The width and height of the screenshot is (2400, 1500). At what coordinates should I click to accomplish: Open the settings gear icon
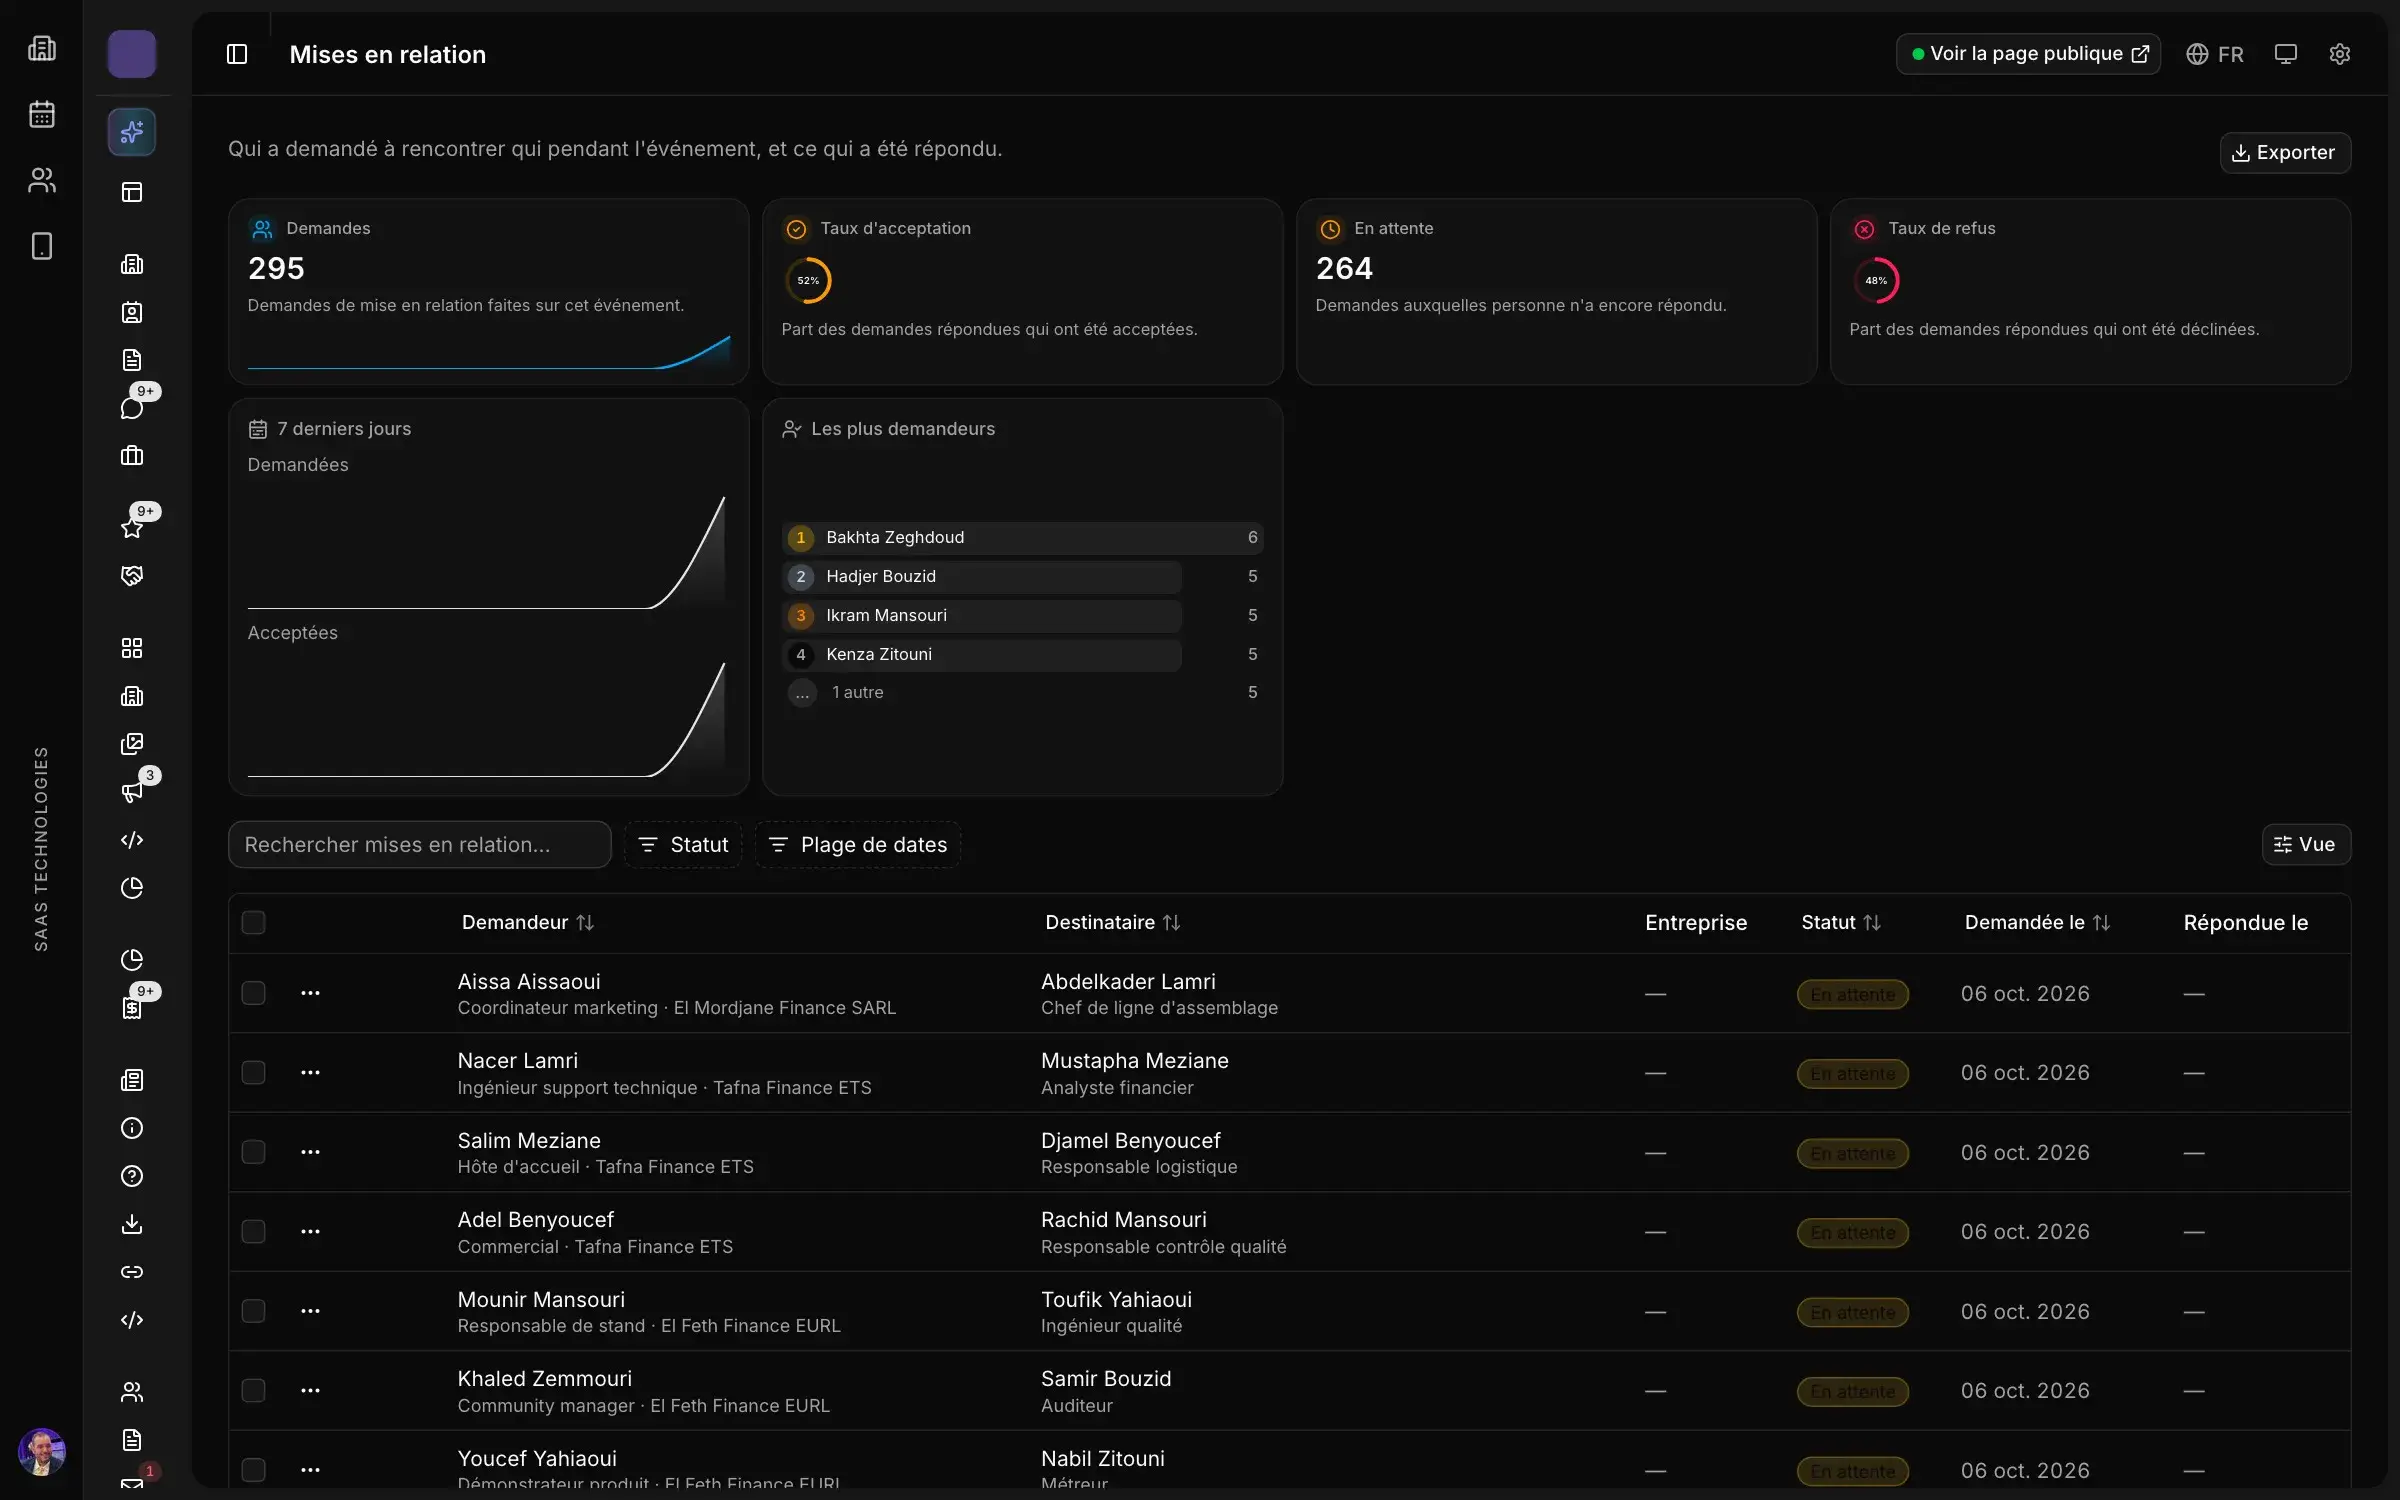coord(2339,54)
